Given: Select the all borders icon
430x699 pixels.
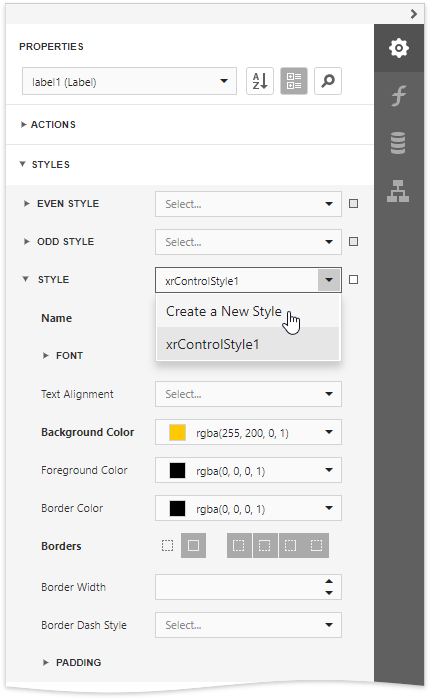Looking at the screenshot, I should [193, 546].
